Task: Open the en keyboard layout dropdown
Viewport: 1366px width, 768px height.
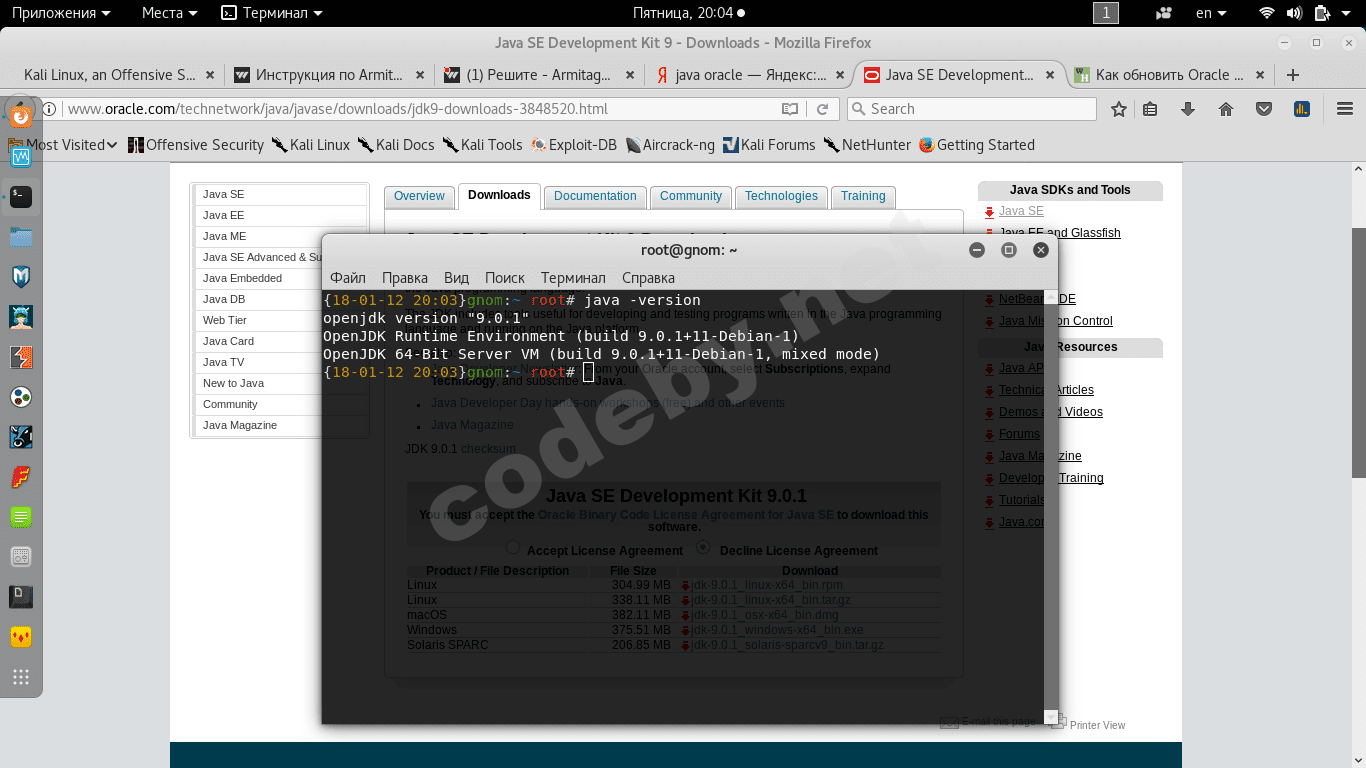Action: point(1211,13)
